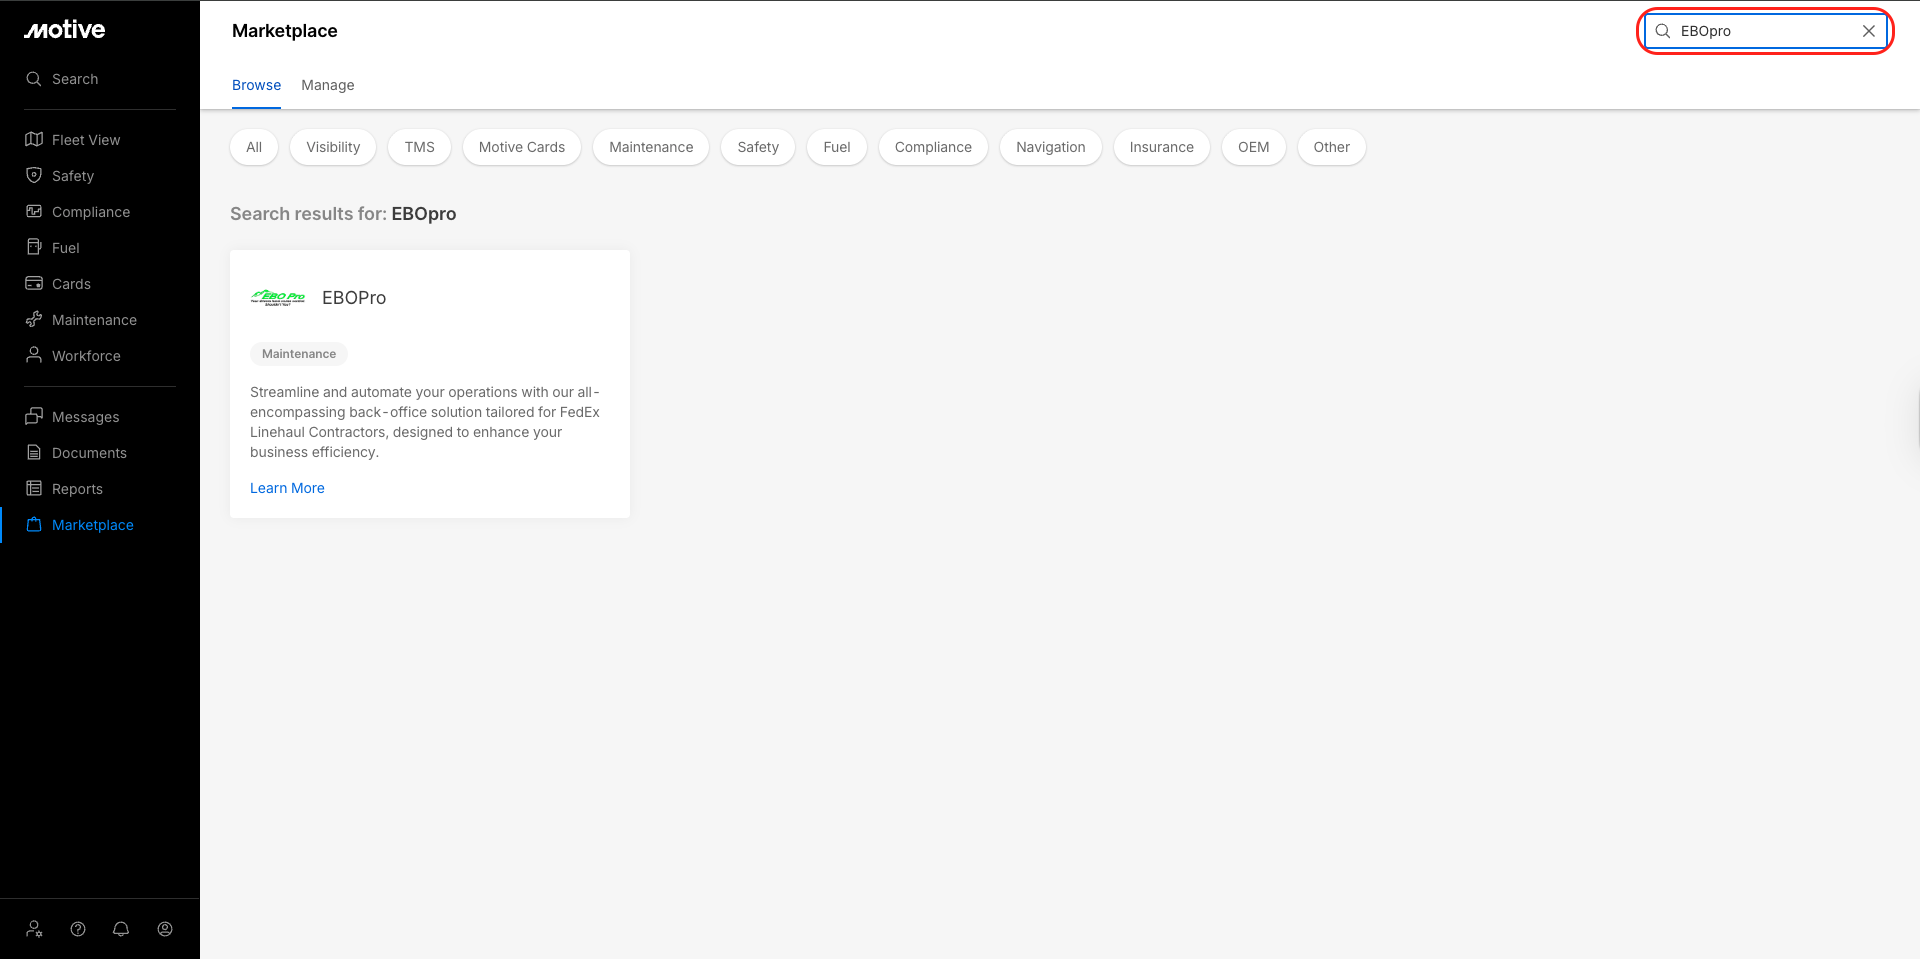Image resolution: width=1920 pixels, height=959 pixels.
Task: Switch to the Manage tab
Action: [x=328, y=86]
